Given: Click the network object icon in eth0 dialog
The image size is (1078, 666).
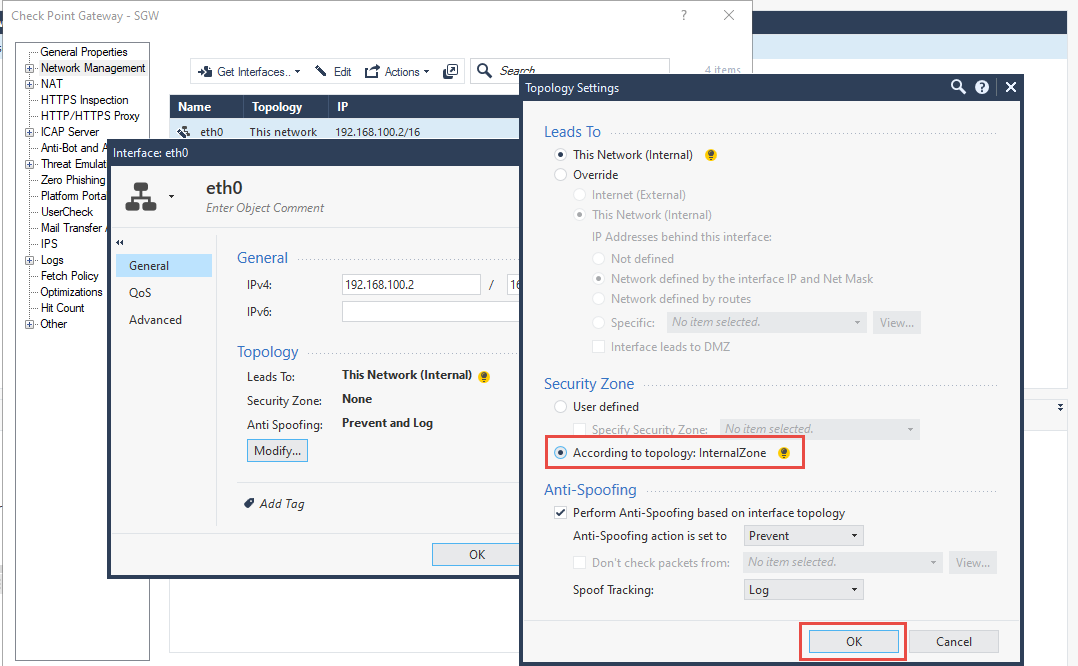Looking at the screenshot, I should coord(141,197).
